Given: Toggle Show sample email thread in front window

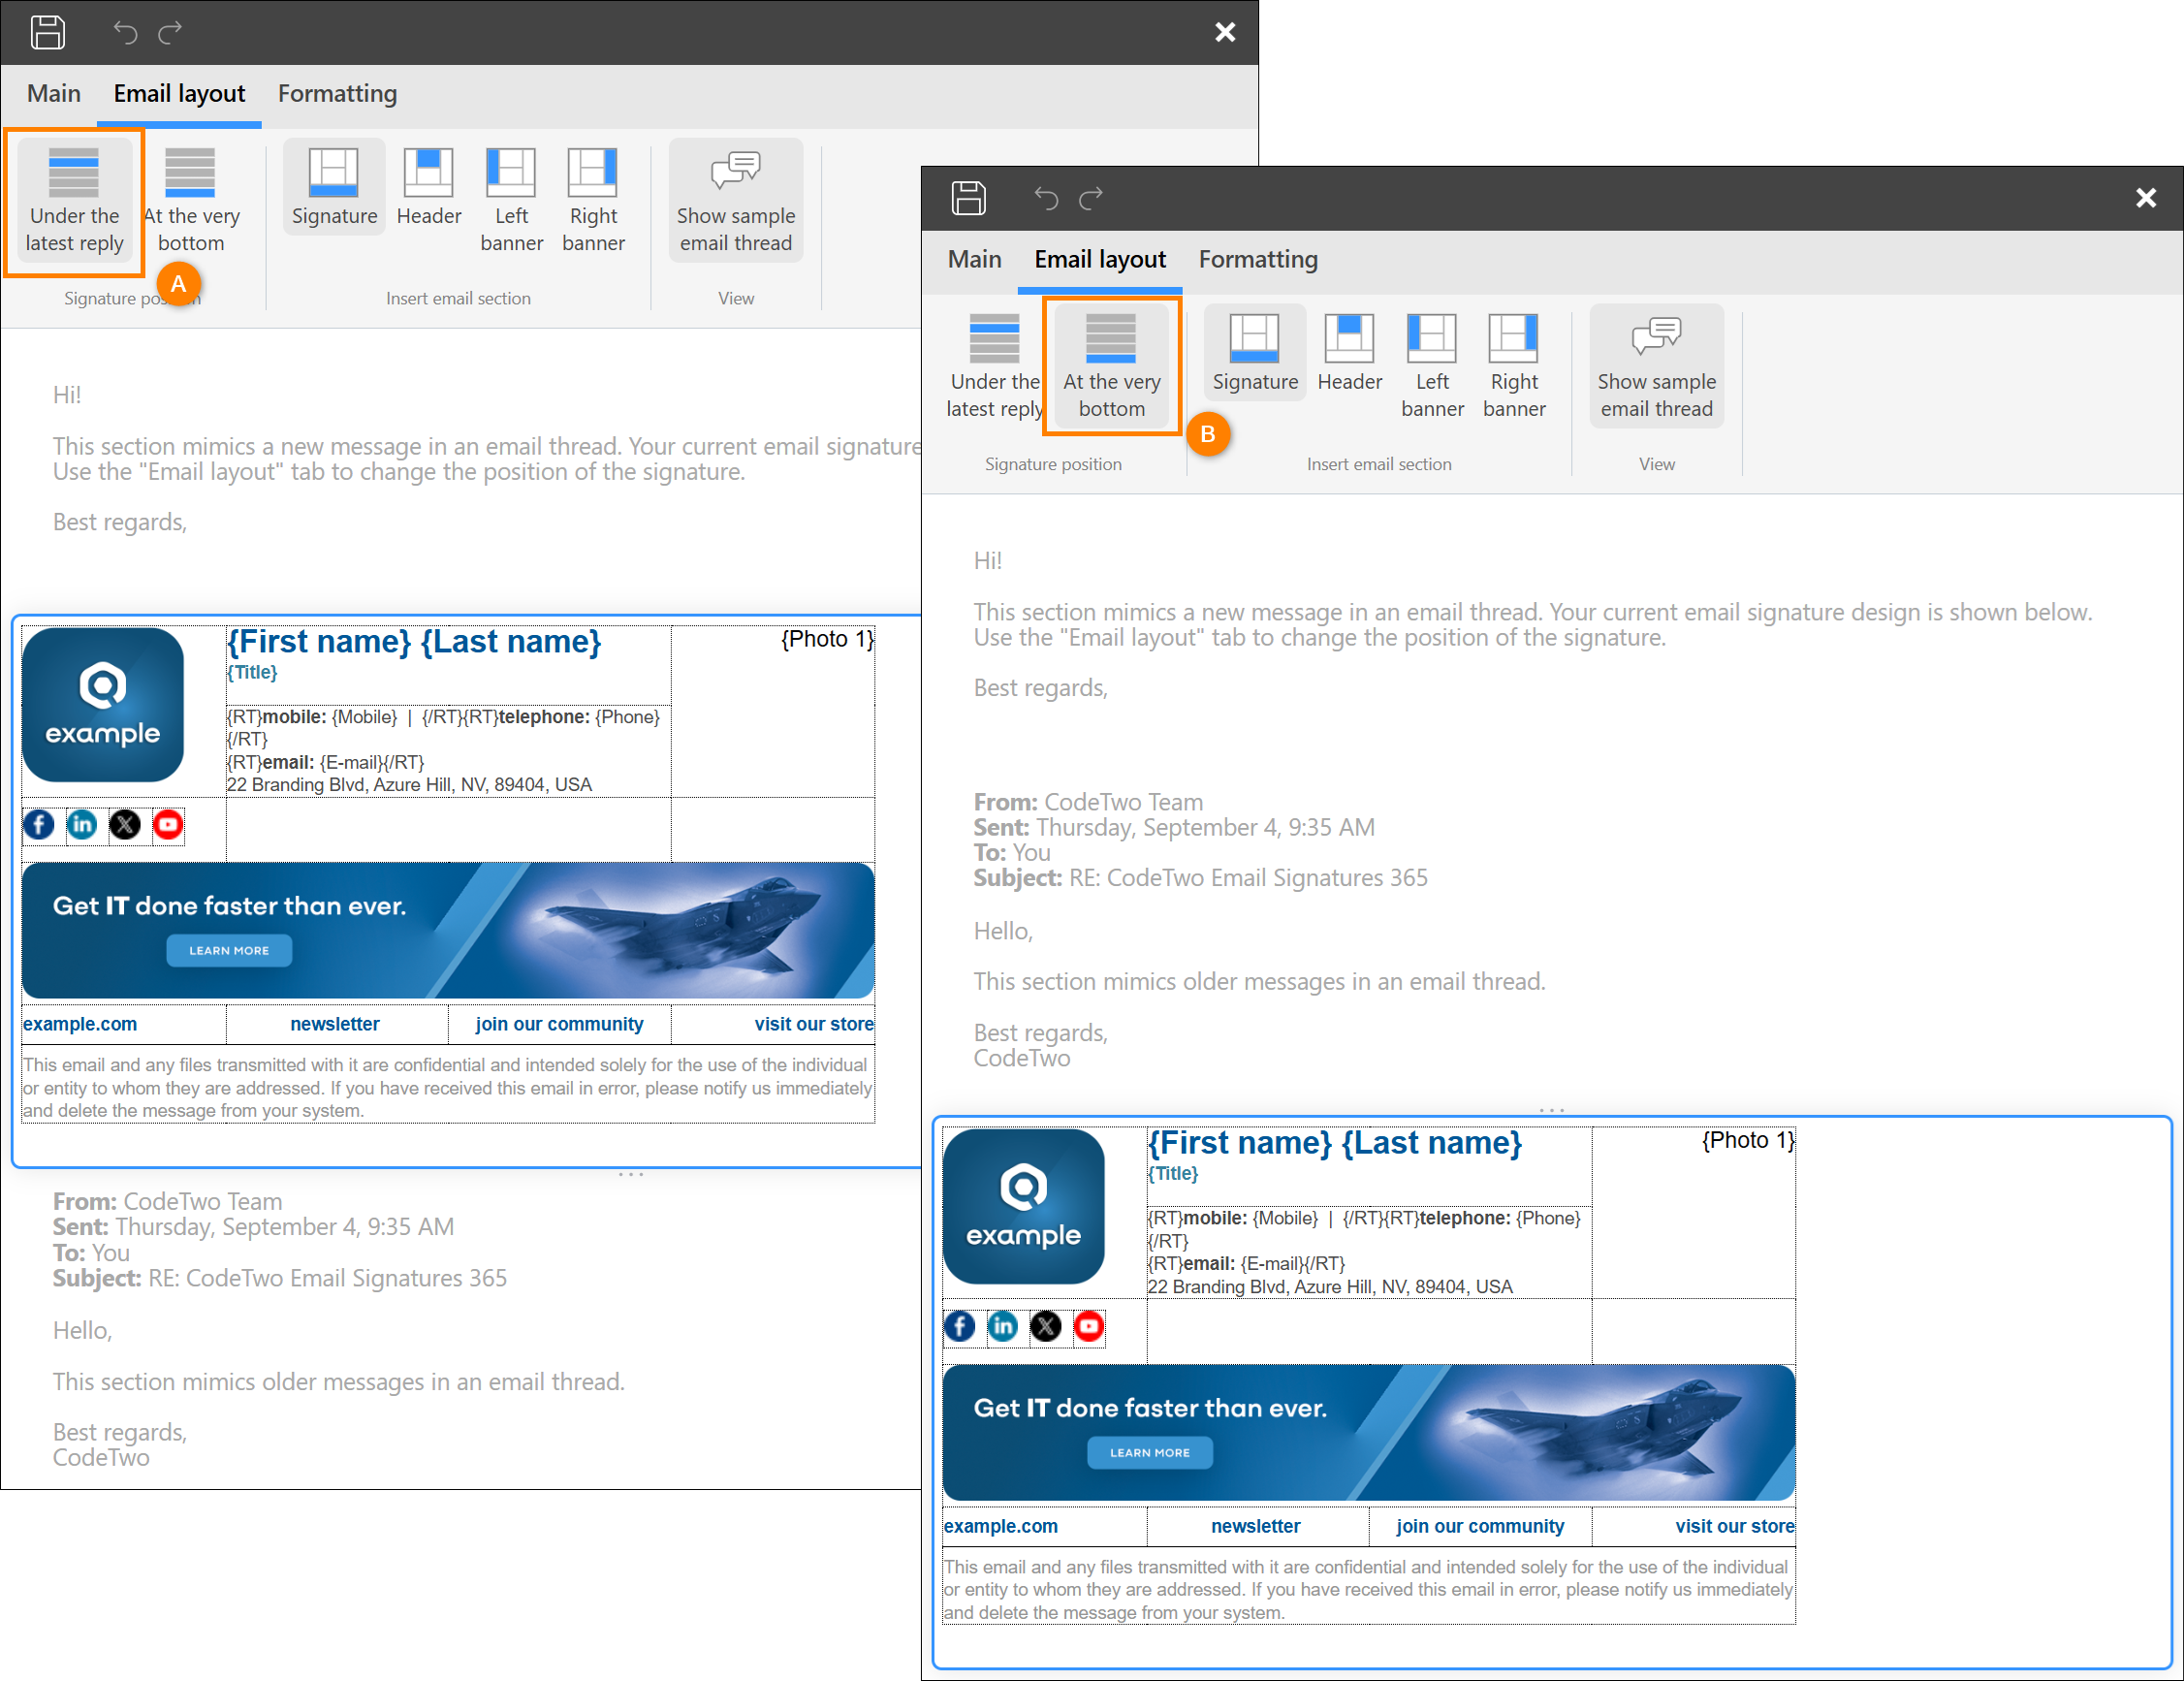Looking at the screenshot, I should (x=1657, y=367).
